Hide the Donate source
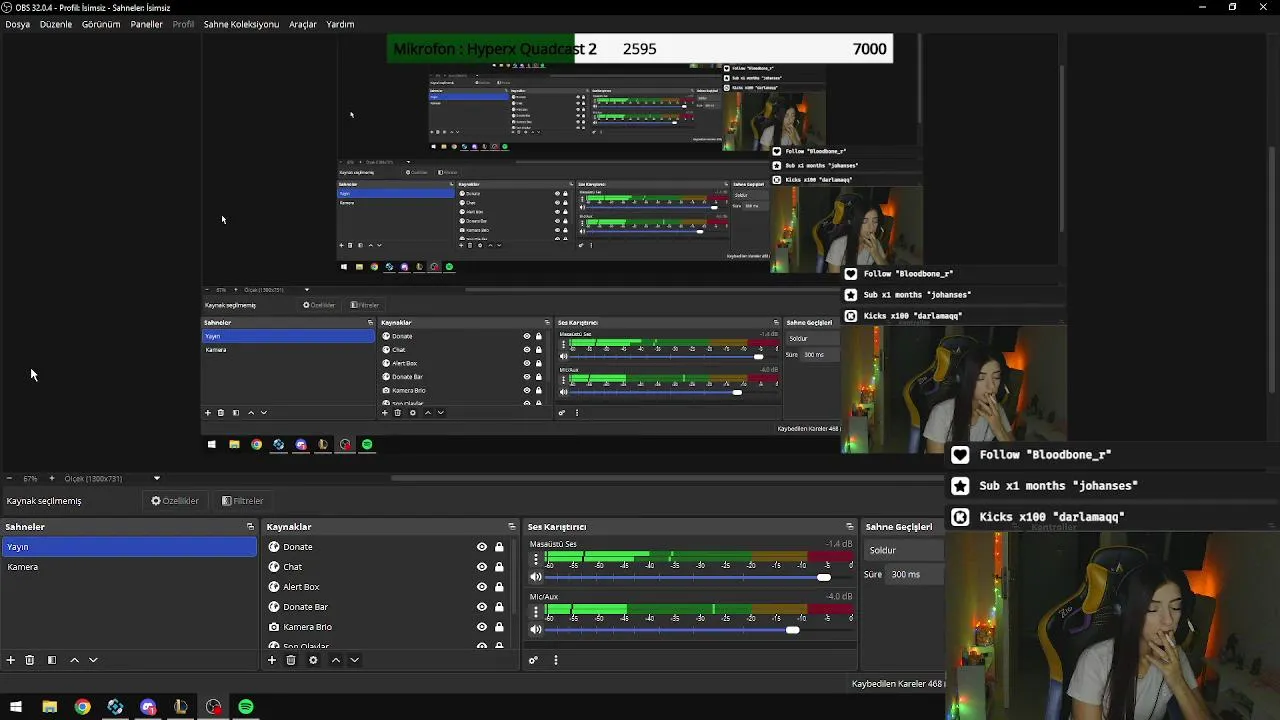Screen dimensions: 1280x720 point(482,547)
